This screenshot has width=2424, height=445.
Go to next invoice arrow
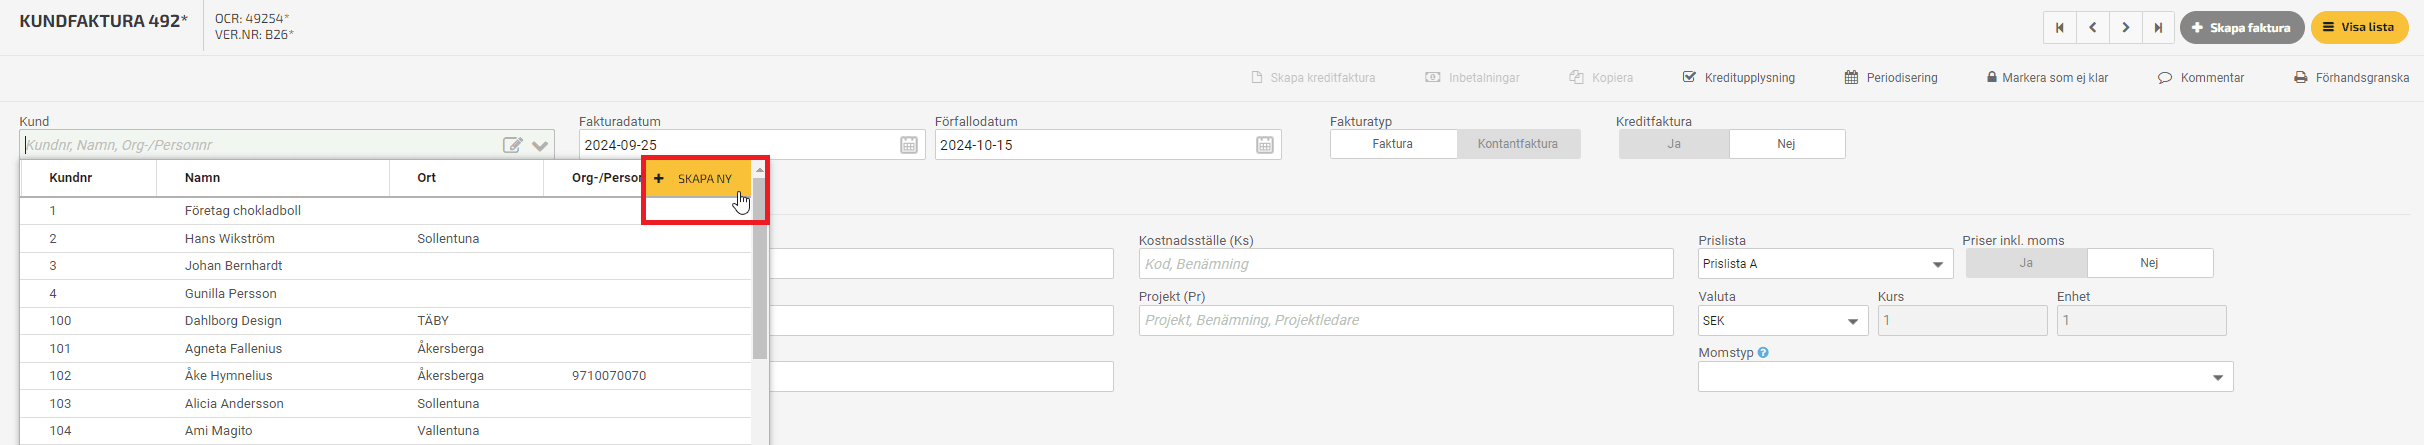pyautogui.click(x=2125, y=28)
